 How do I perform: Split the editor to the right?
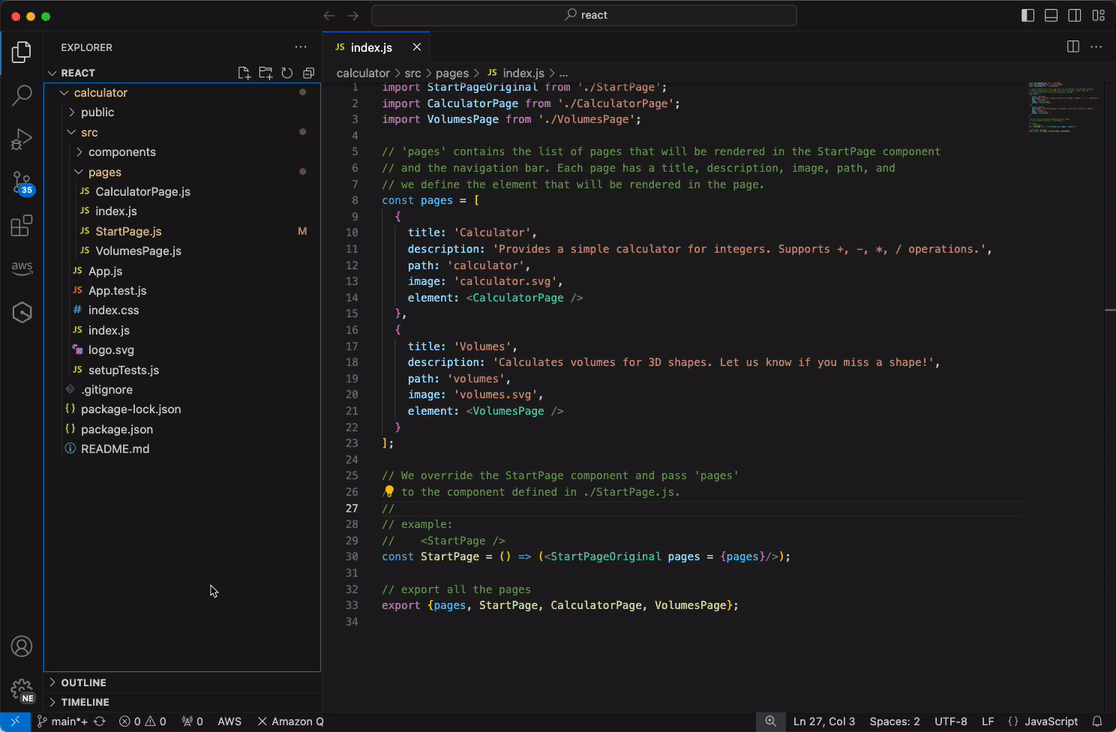click(1073, 47)
